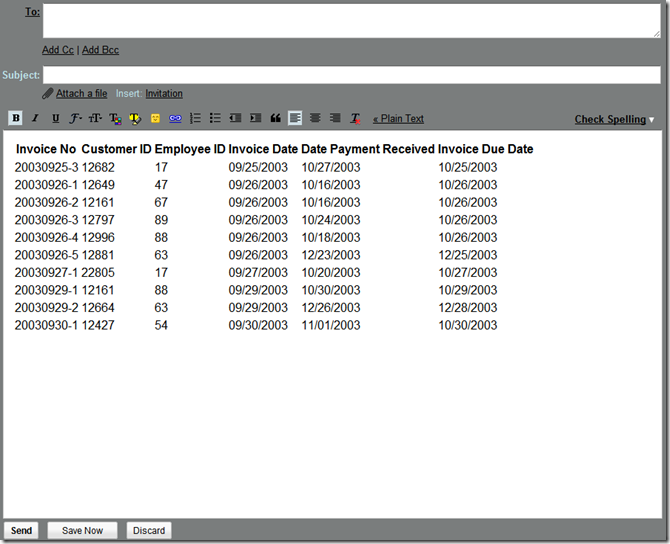Toggle bold formatting in the toolbar

coord(15,118)
